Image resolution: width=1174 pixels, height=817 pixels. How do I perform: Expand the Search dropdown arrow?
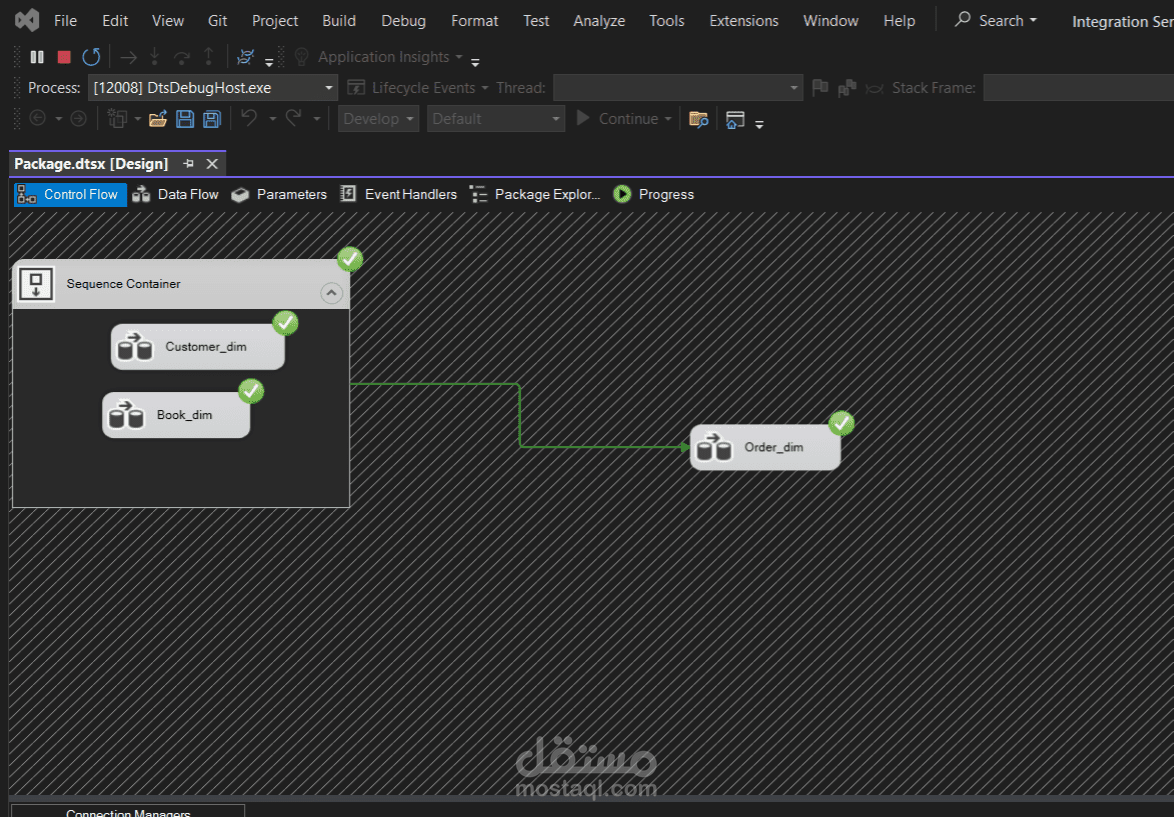pos(1033,21)
